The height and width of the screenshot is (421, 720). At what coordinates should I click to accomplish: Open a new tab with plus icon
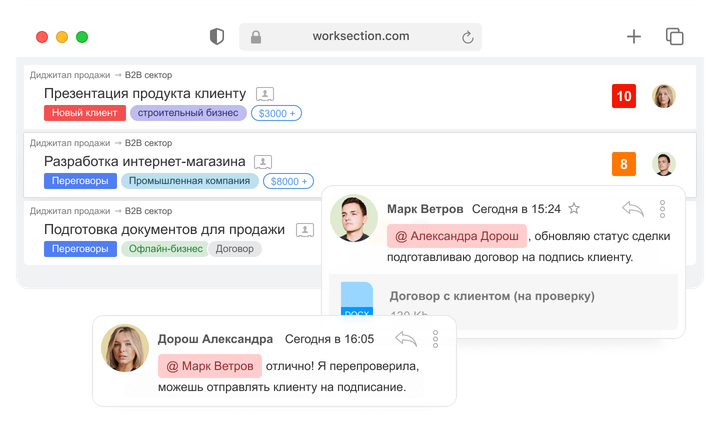point(634,37)
